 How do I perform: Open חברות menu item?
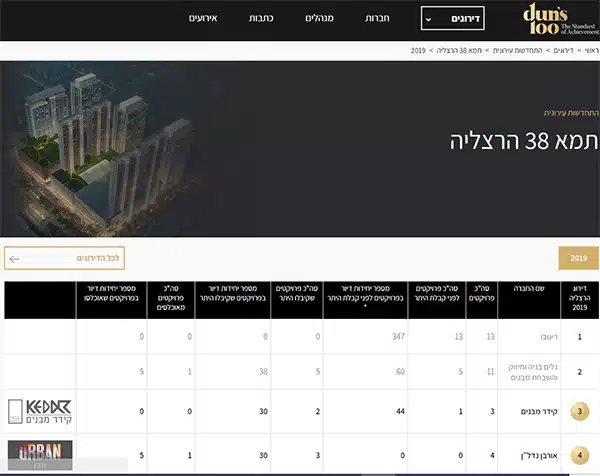coord(377,18)
